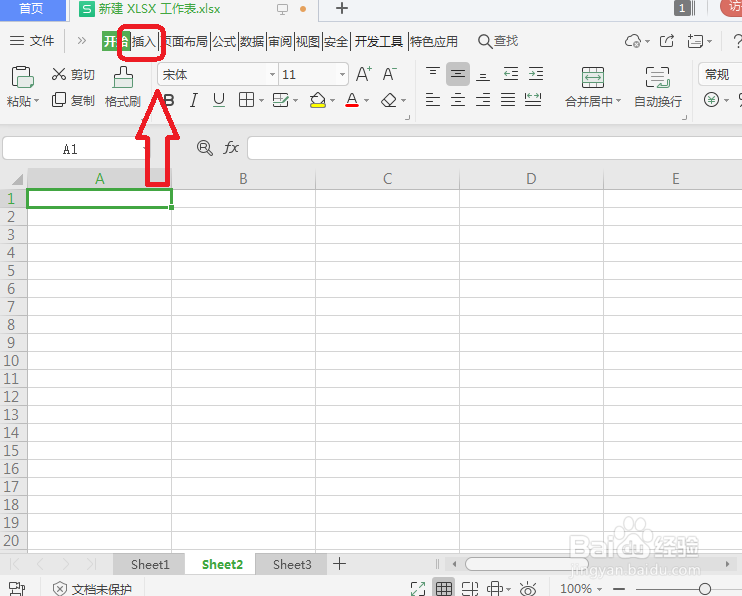Open the Find (查找) search
742x596 pixels.
coord(498,41)
